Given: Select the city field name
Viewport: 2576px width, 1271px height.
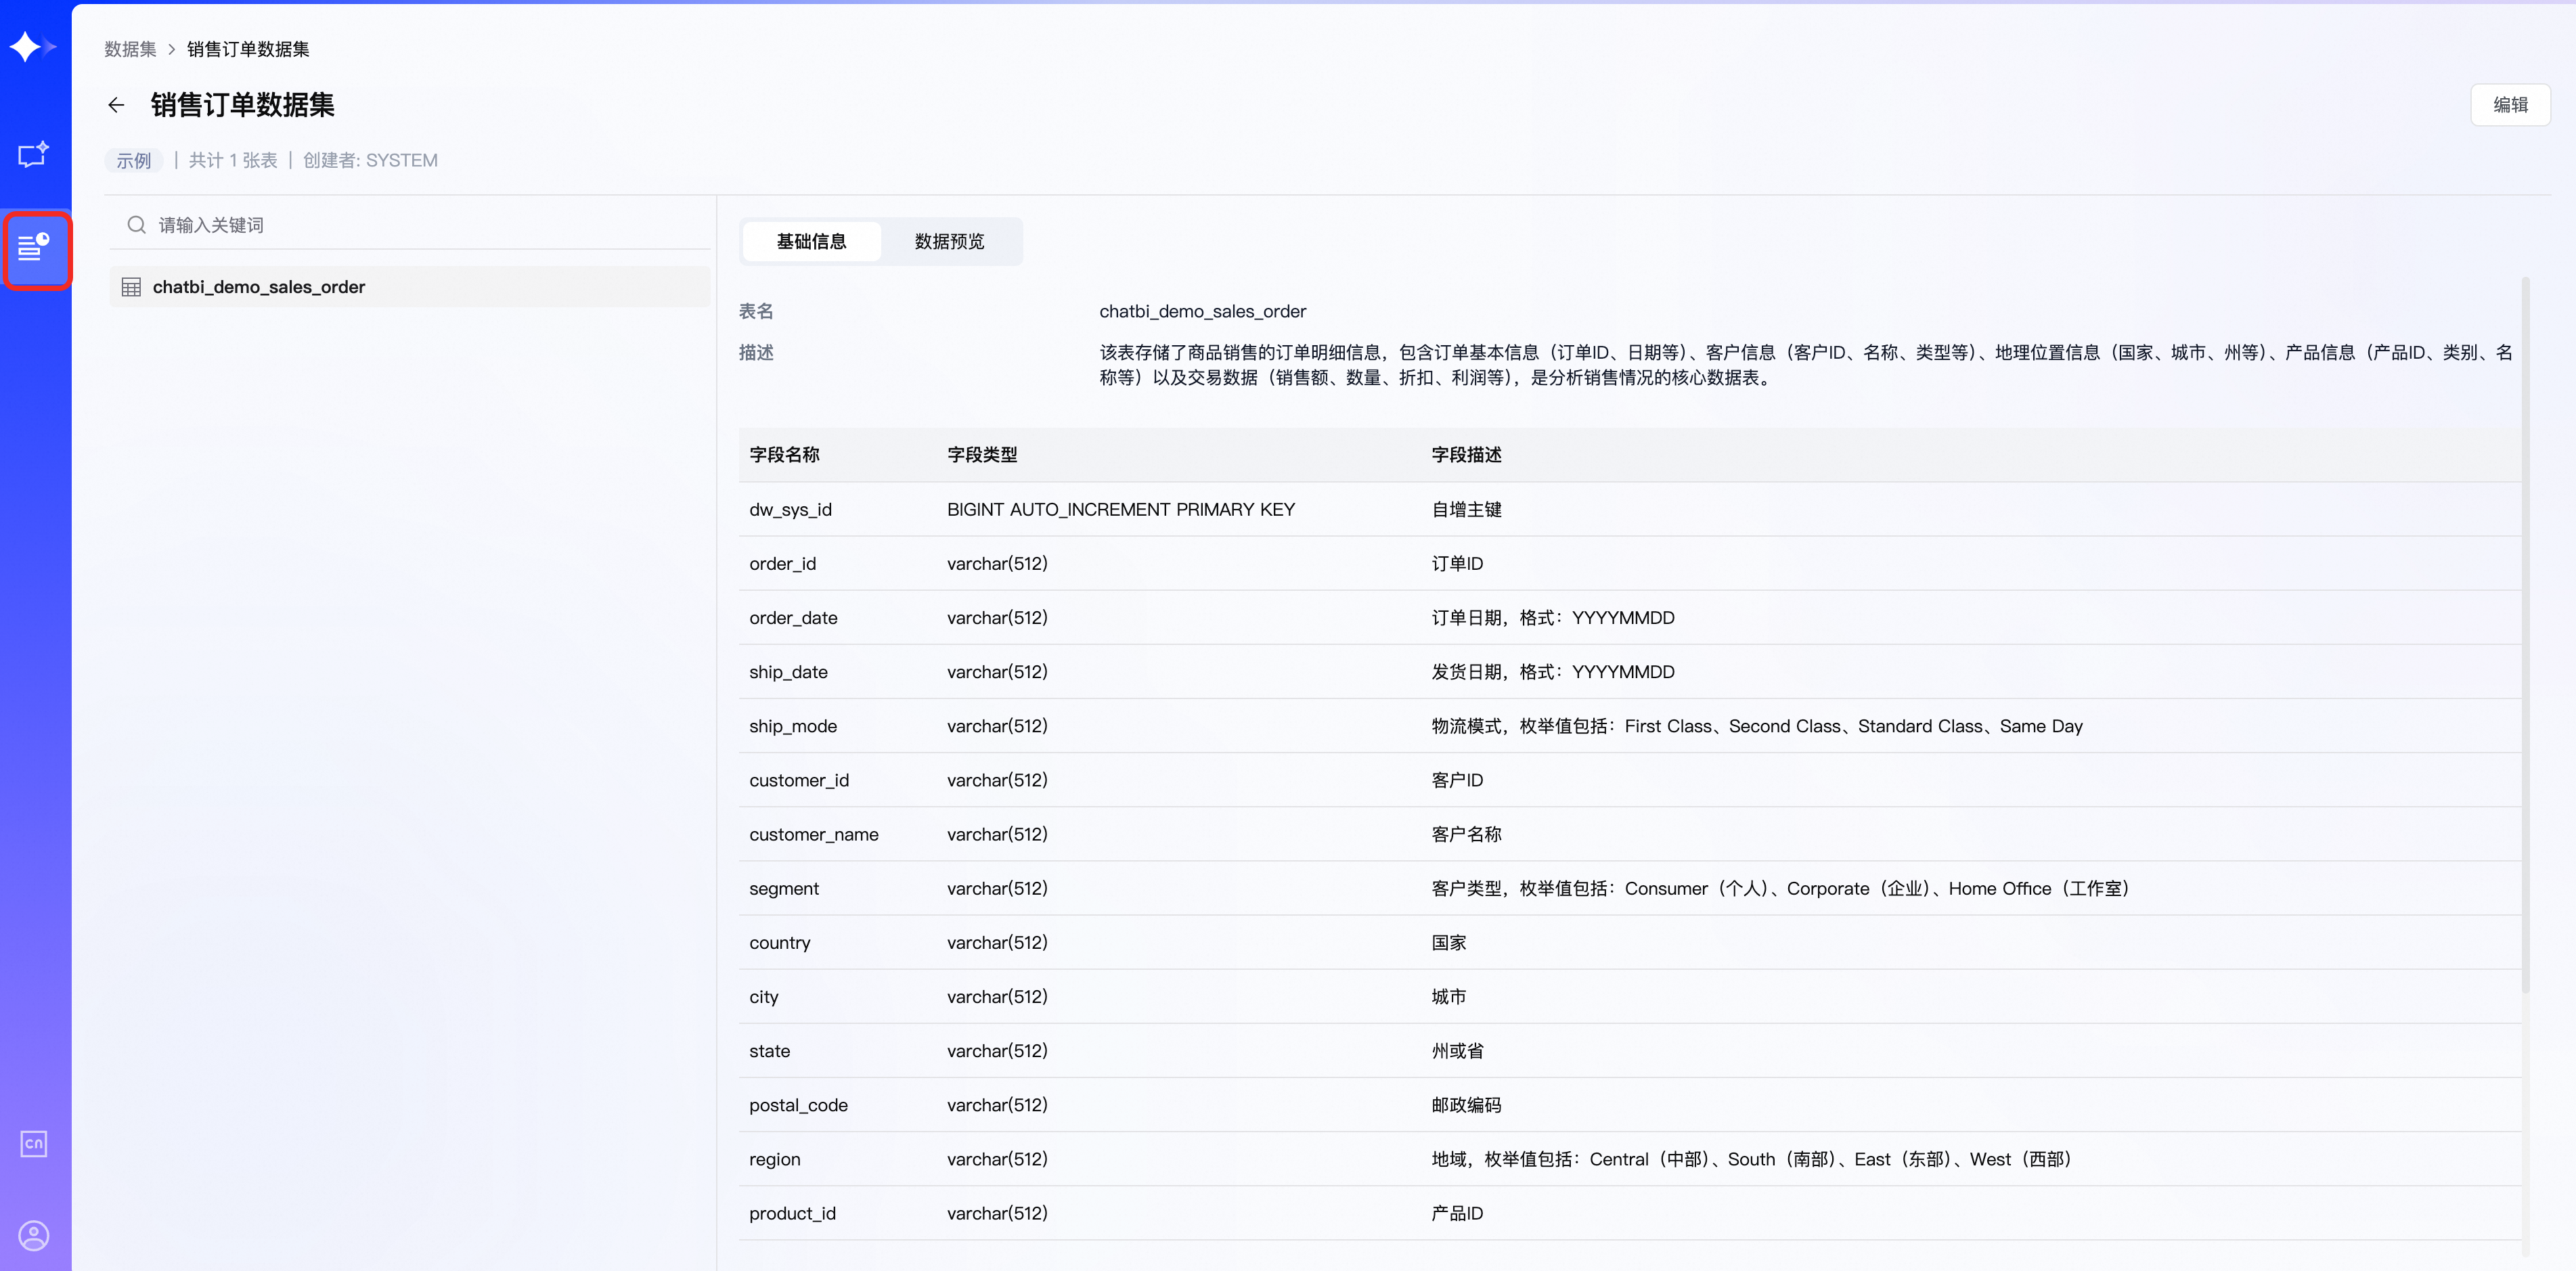Looking at the screenshot, I should pyautogui.click(x=764, y=997).
